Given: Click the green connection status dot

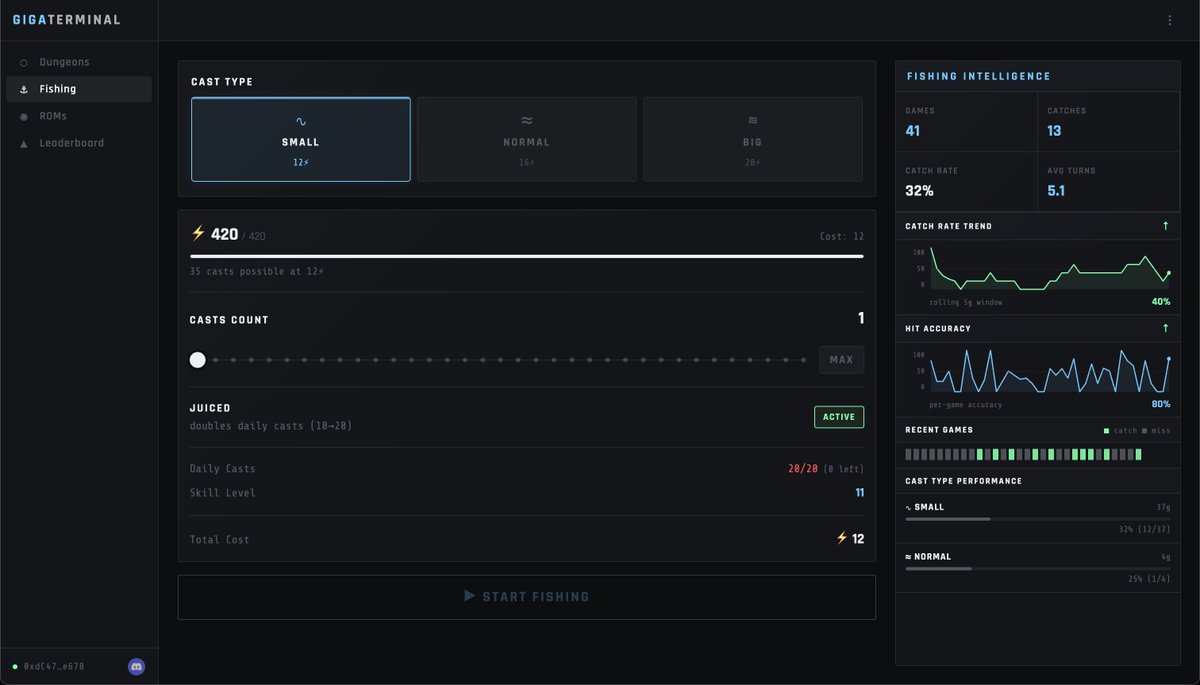Looking at the screenshot, I should pos(15,666).
